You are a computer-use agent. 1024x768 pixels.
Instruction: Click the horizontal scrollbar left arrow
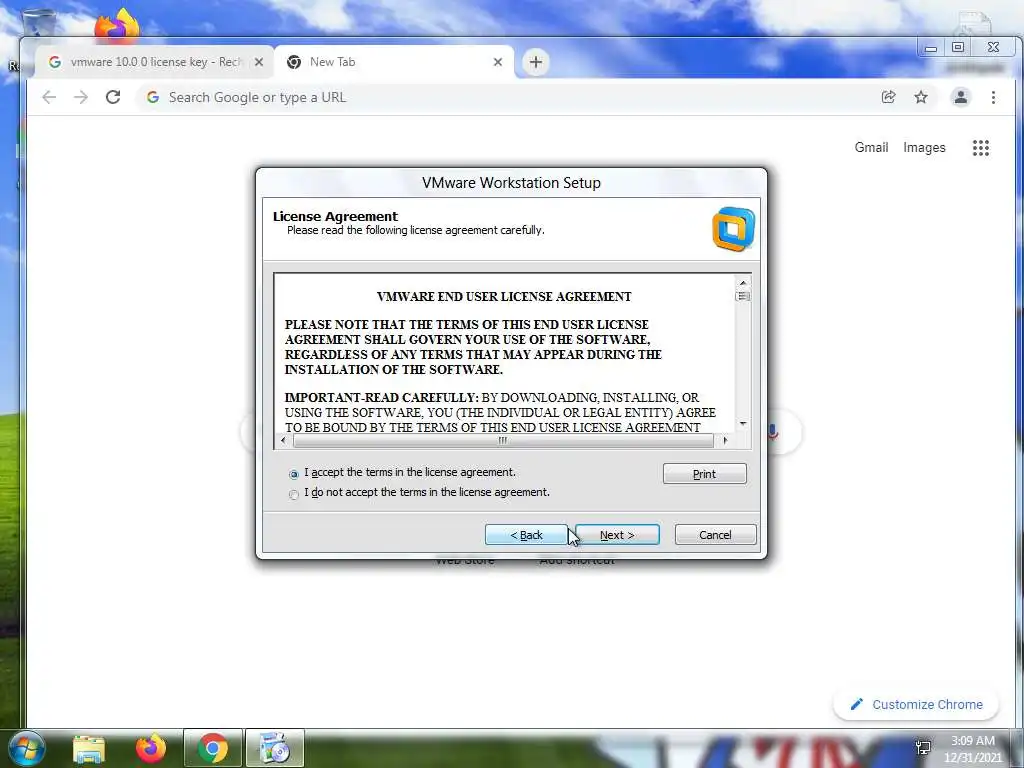click(x=283, y=440)
